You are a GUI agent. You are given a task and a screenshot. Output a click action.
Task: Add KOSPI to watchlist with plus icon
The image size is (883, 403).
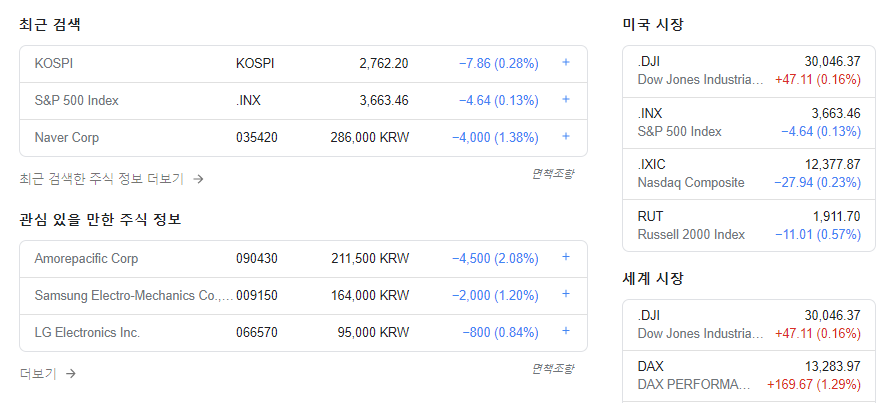tap(566, 62)
